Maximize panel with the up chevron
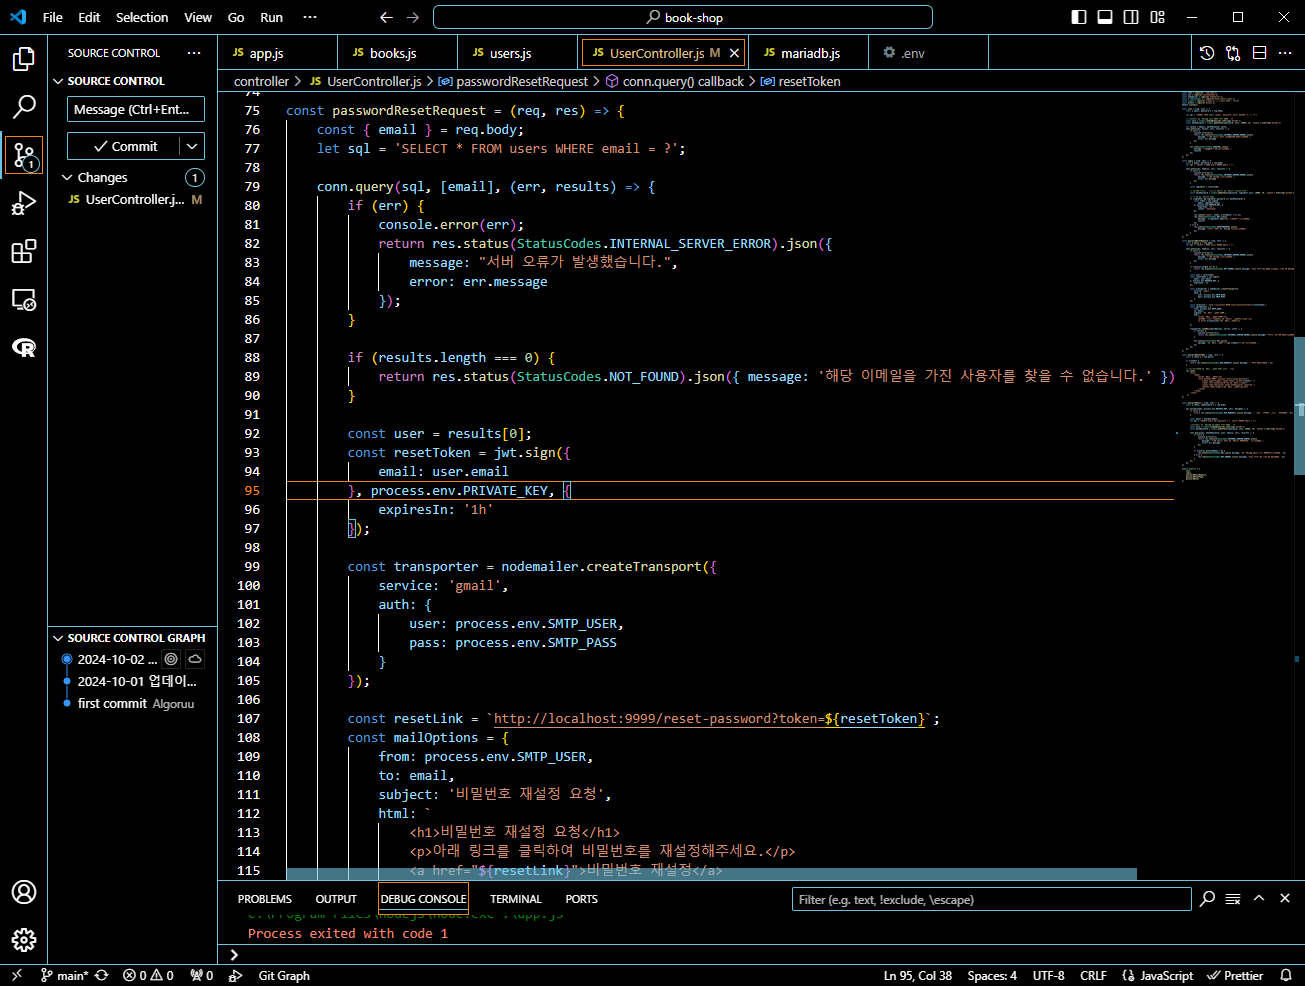Screen dimensions: 1305x986 click(1259, 899)
